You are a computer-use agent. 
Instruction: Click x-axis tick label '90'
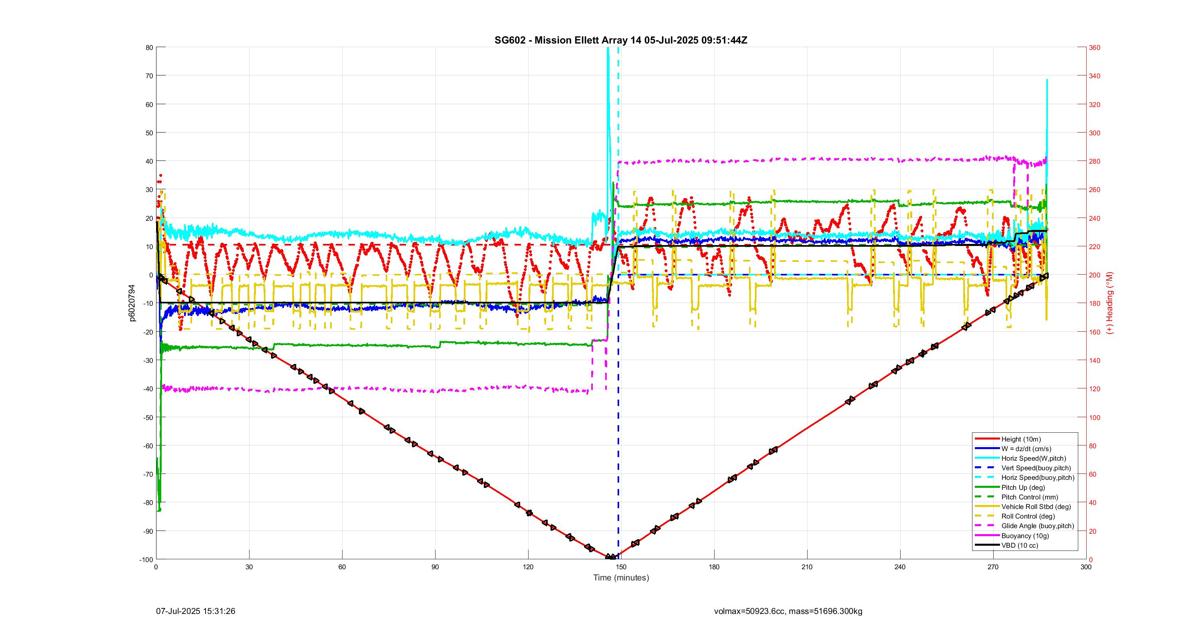click(x=435, y=567)
